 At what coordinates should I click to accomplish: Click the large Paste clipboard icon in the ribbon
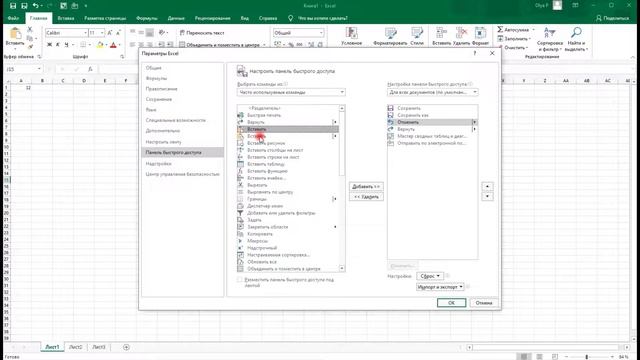(x=15, y=33)
